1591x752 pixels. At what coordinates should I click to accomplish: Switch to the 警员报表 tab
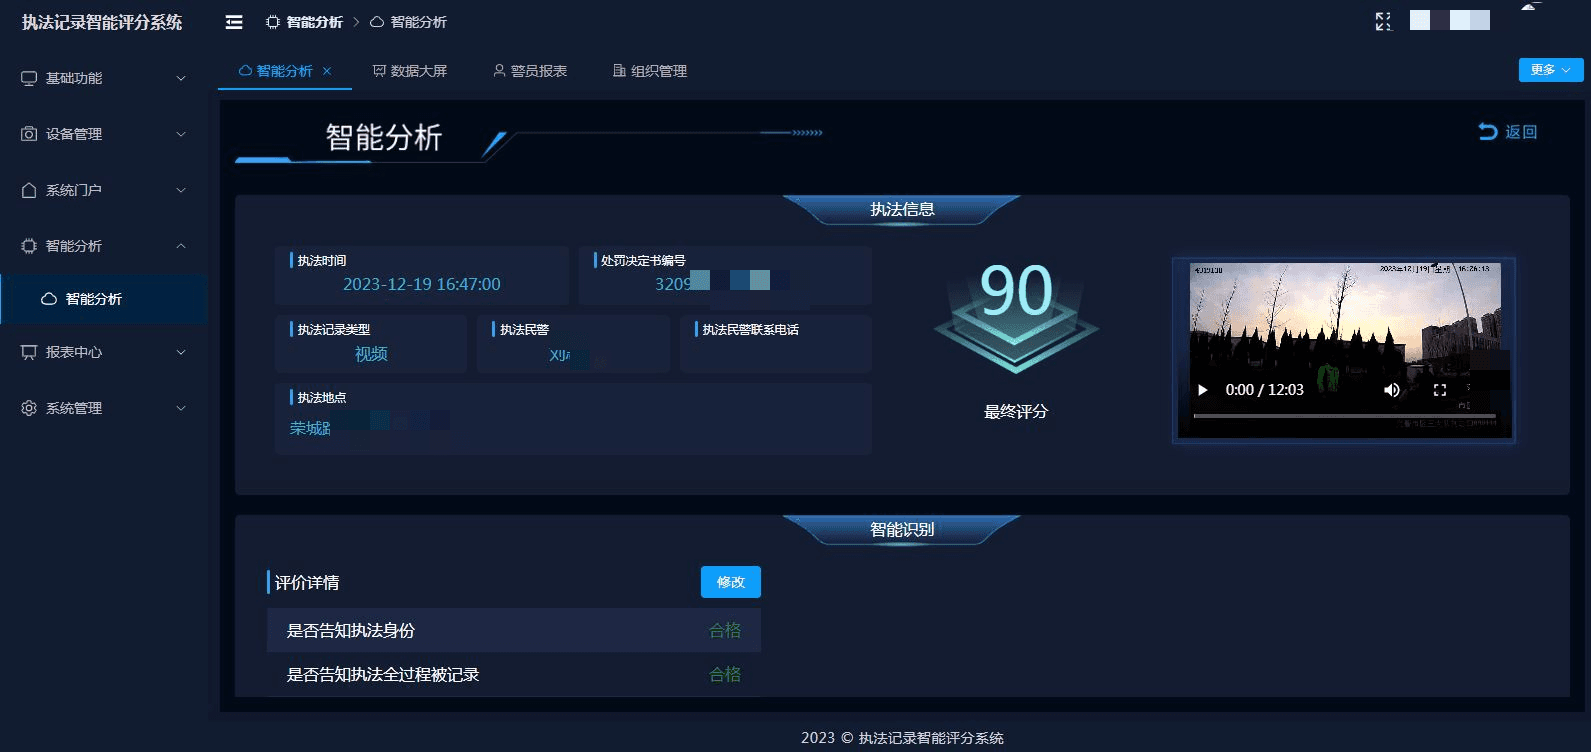coord(530,71)
